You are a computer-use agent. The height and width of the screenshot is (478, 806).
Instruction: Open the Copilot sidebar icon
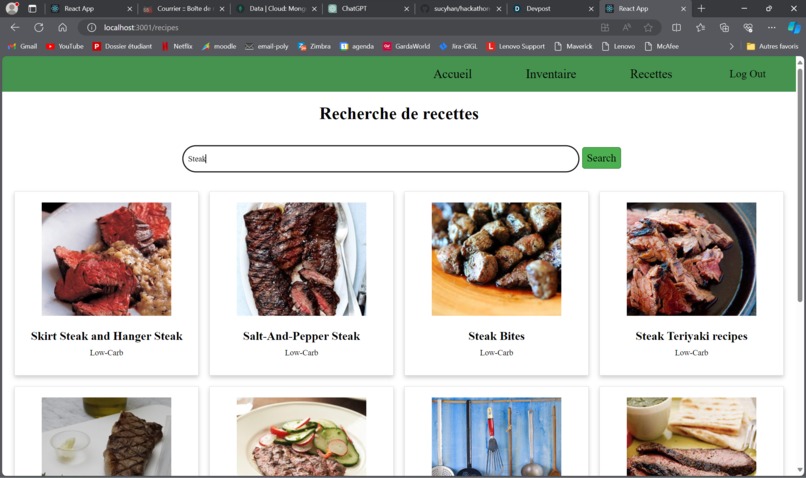(x=794, y=28)
